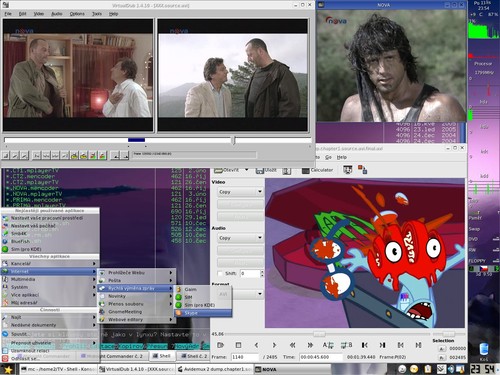The height and width of the screenshot is (375, 500).
Task: Step to previous frame in Avidemux
Action: [256, 345]
